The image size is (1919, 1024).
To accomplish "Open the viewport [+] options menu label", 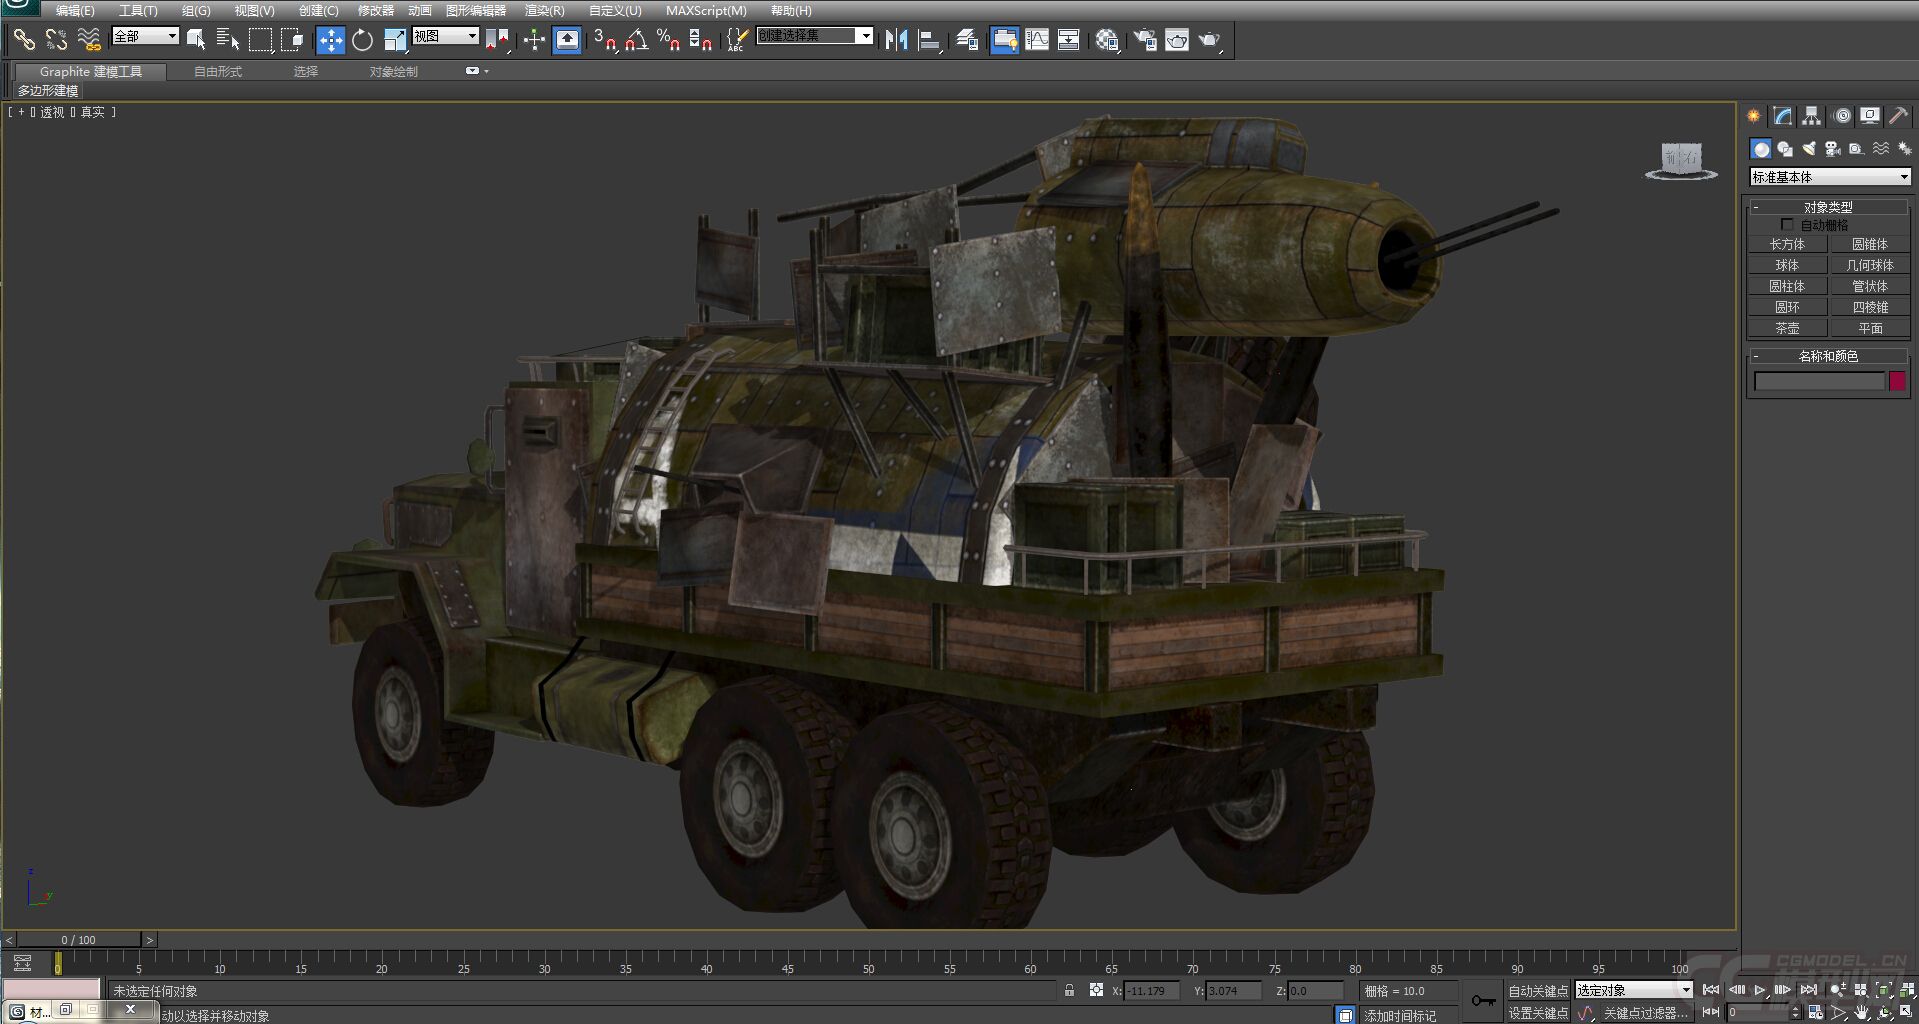I will click(x=22, y=112).
